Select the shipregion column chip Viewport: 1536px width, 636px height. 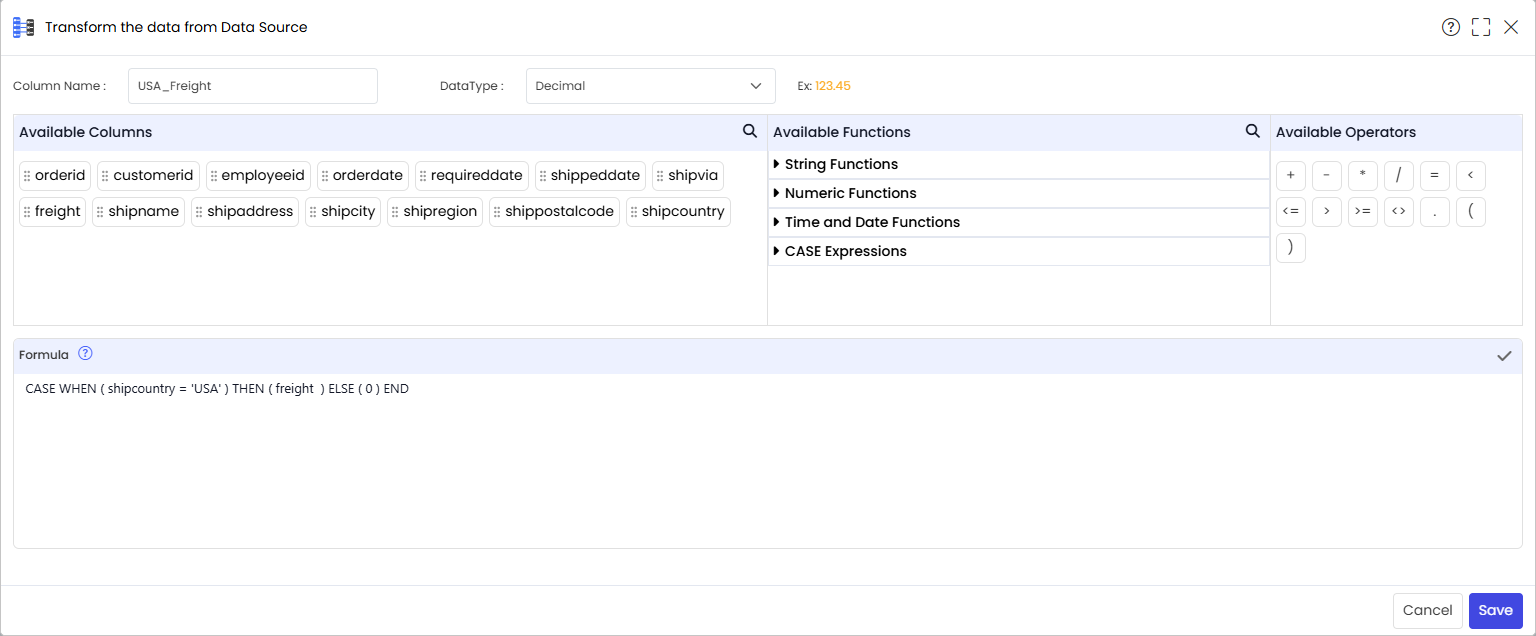(435, 212)
